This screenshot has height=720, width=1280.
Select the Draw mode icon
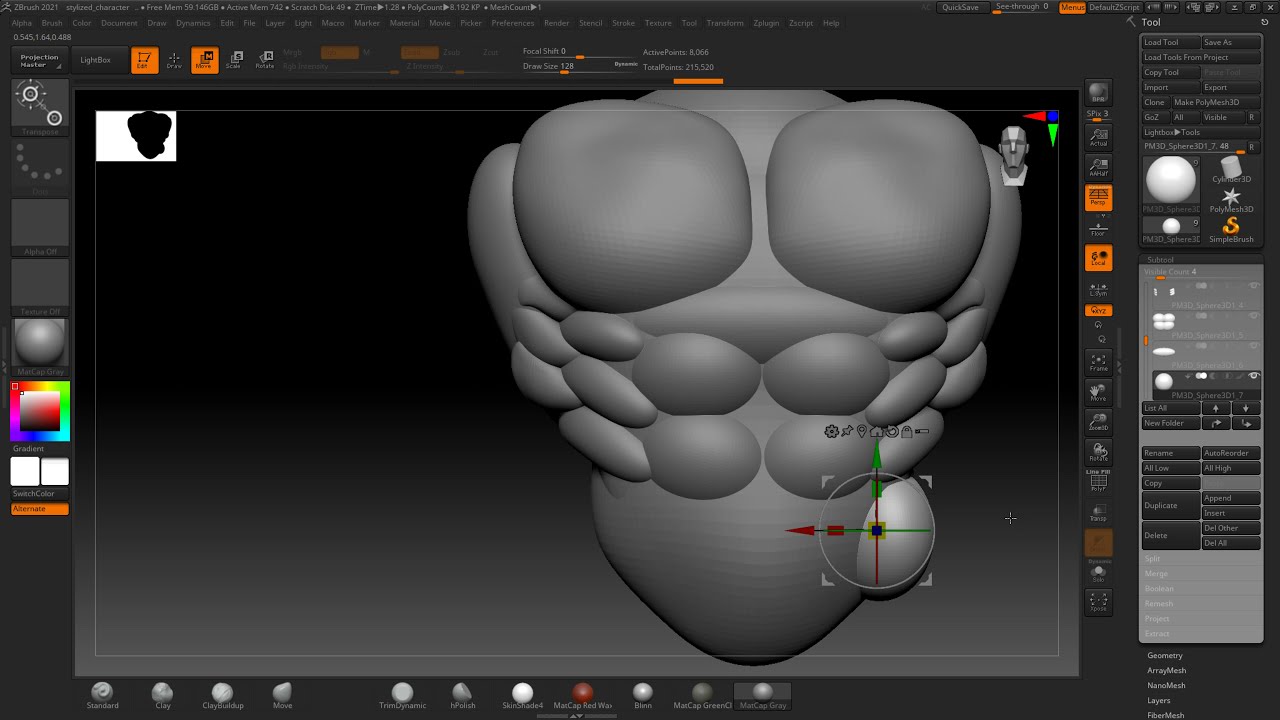174,60
